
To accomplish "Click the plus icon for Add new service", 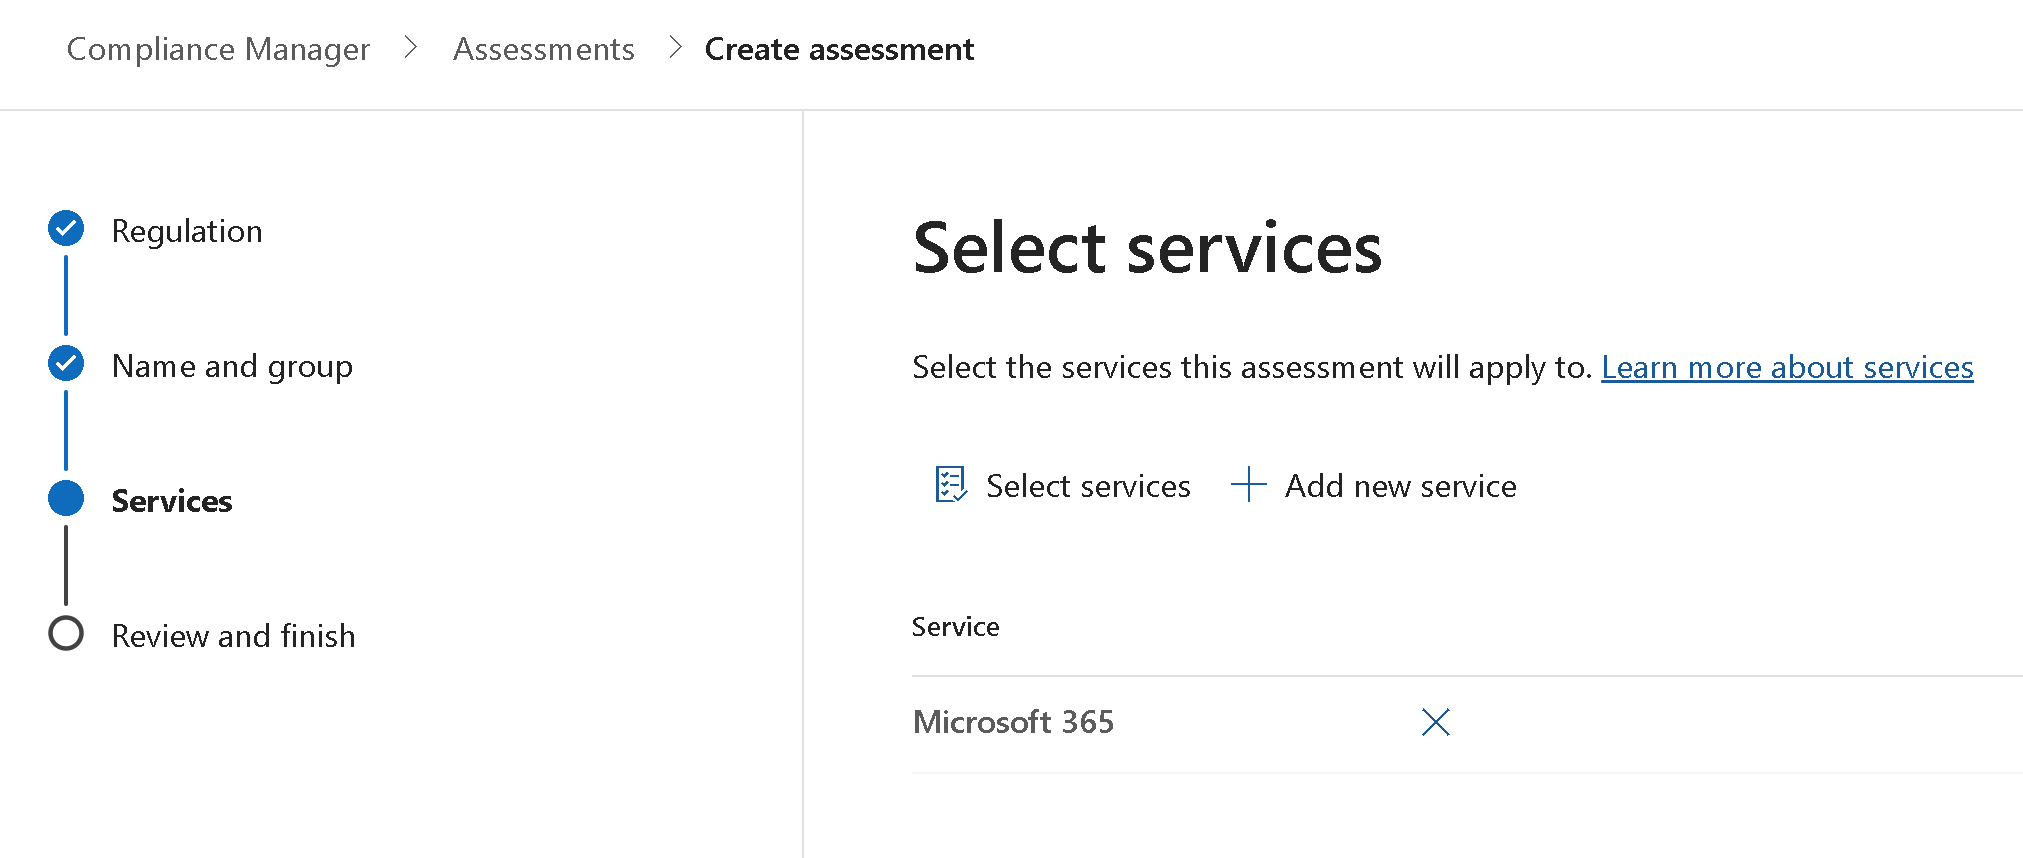I will point(1248,485).
